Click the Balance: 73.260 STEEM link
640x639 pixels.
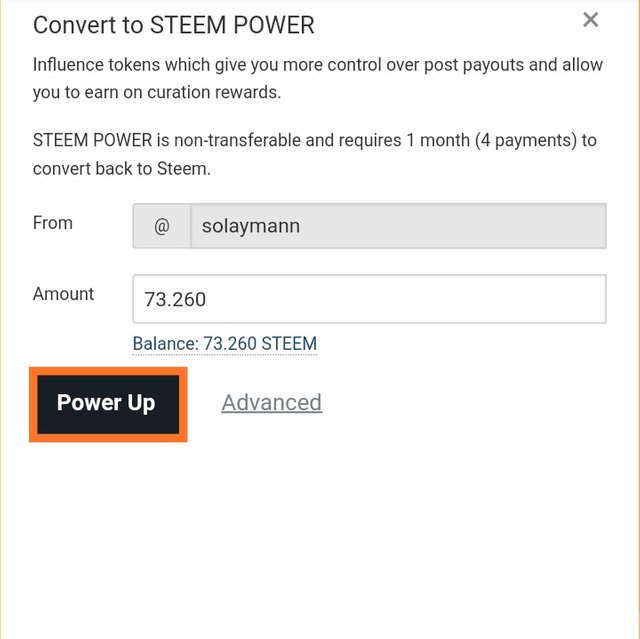pyautogui.click(x=224, y=344)
